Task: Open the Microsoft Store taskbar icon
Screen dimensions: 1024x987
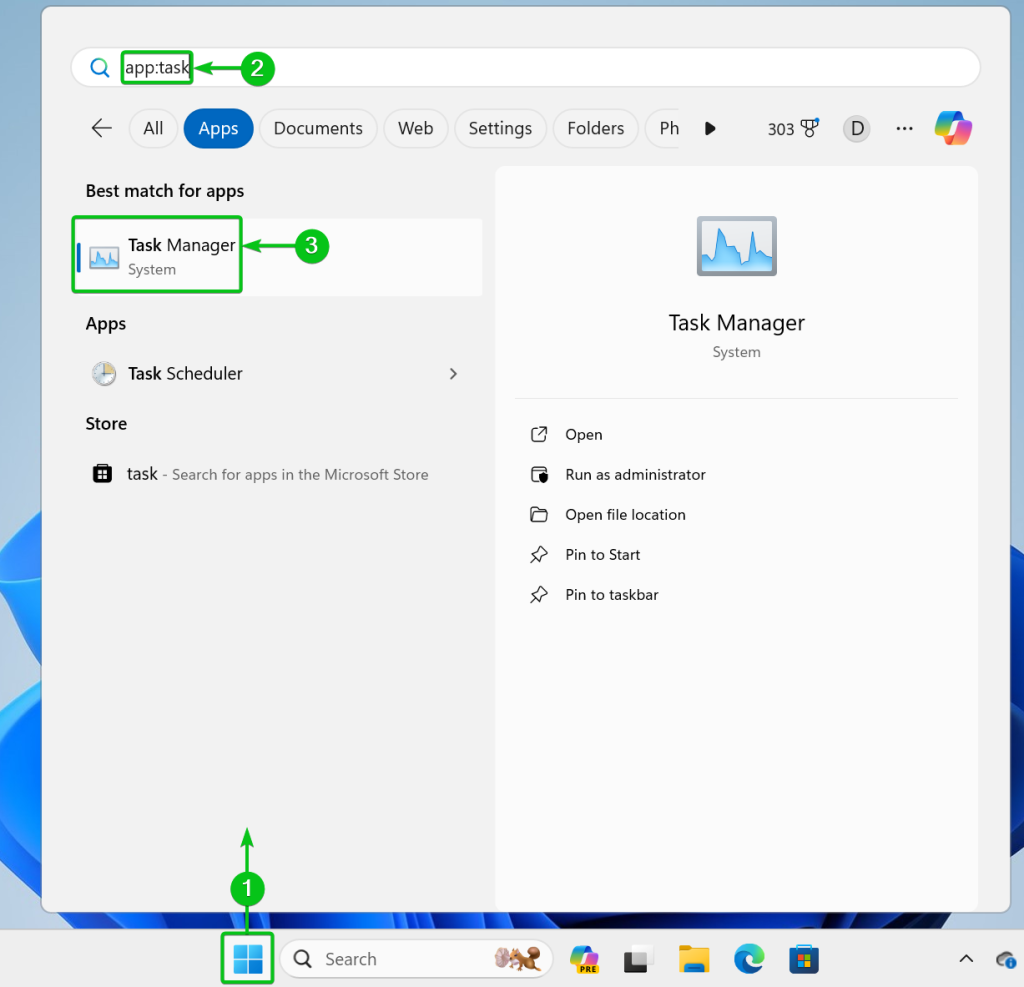Action: 804,958
